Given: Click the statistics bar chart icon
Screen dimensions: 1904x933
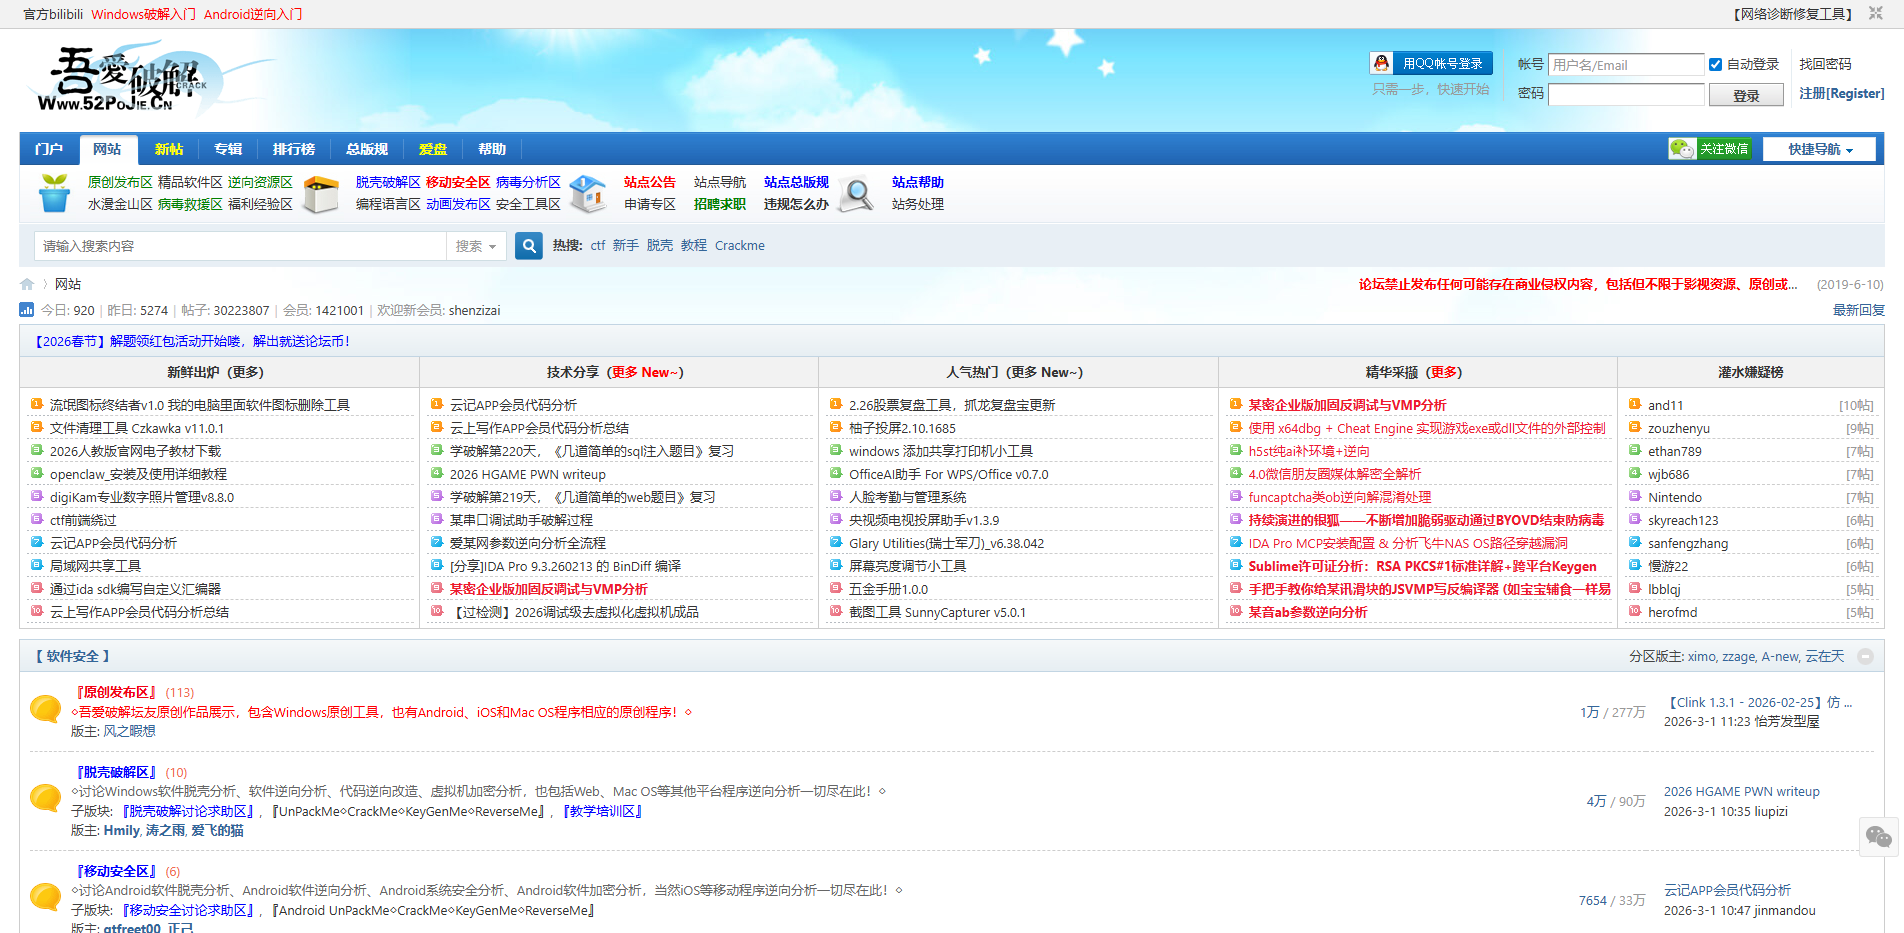Looking at the screenshot, I should click(27, 311).
